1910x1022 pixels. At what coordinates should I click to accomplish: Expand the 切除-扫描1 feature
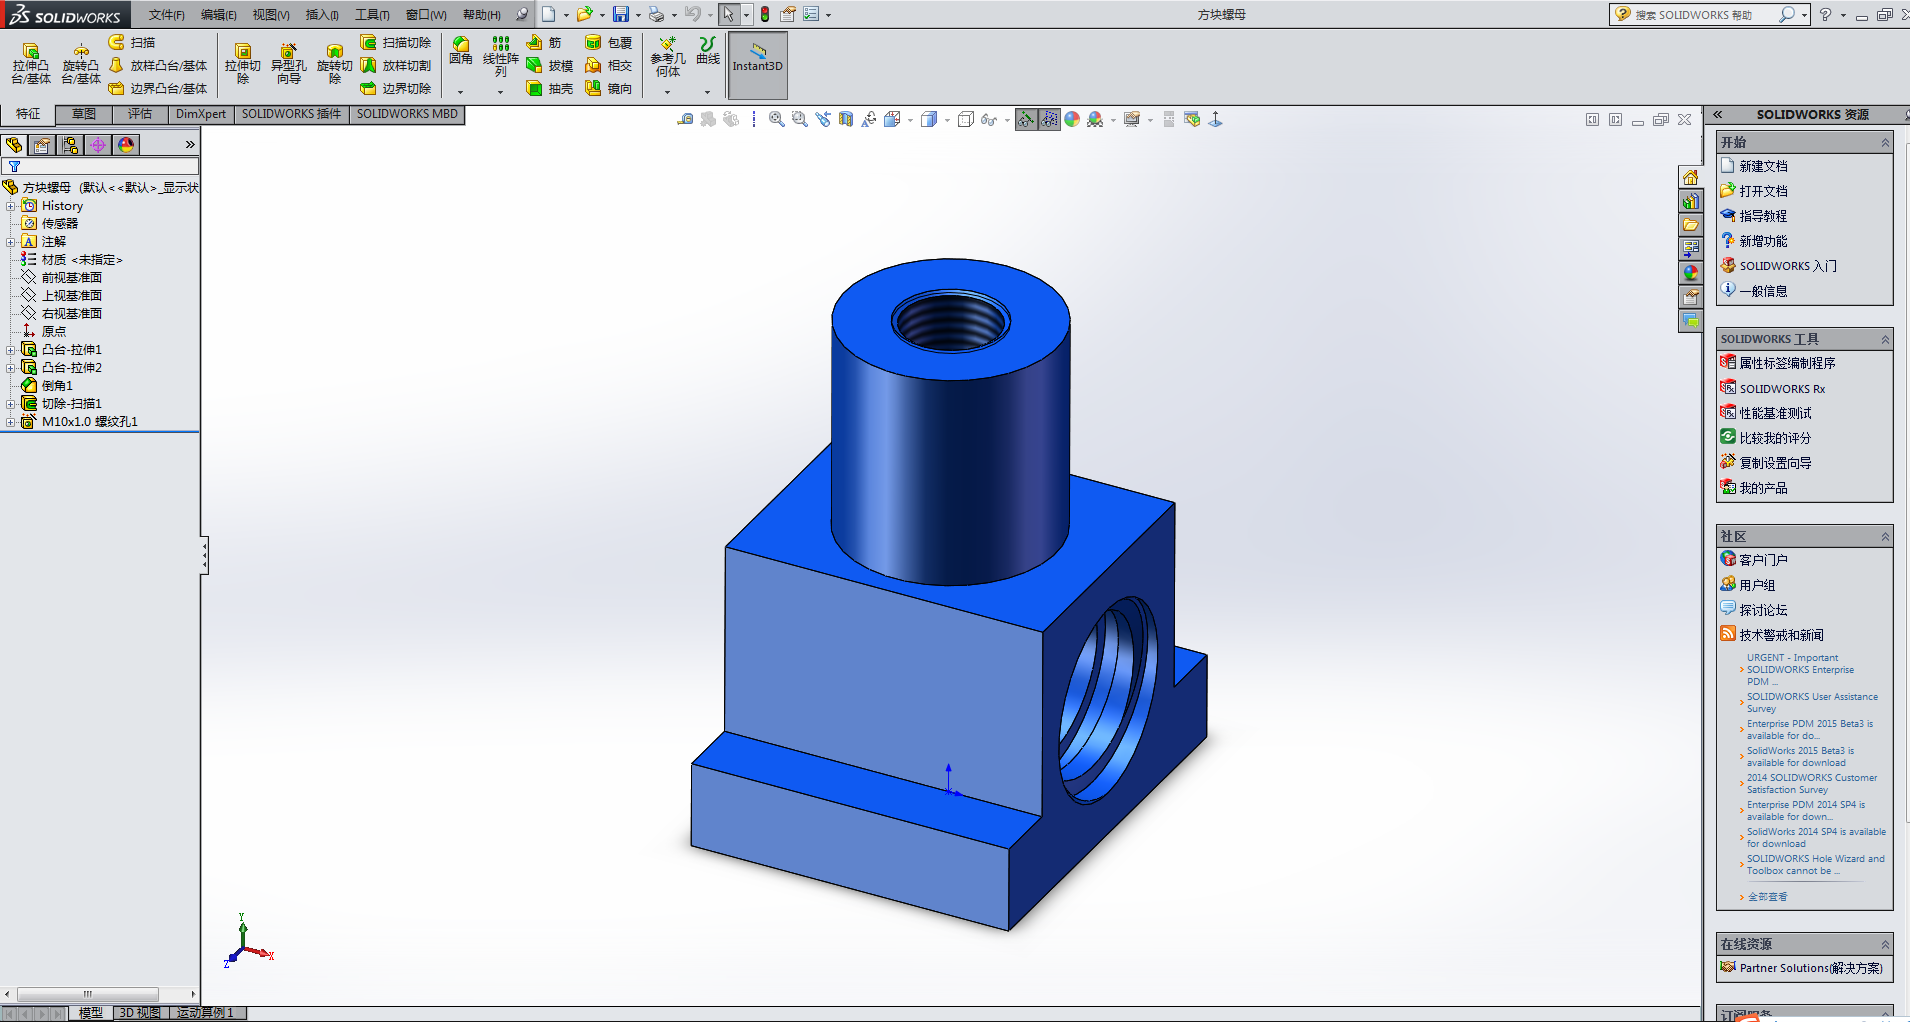tap(11, 404)
